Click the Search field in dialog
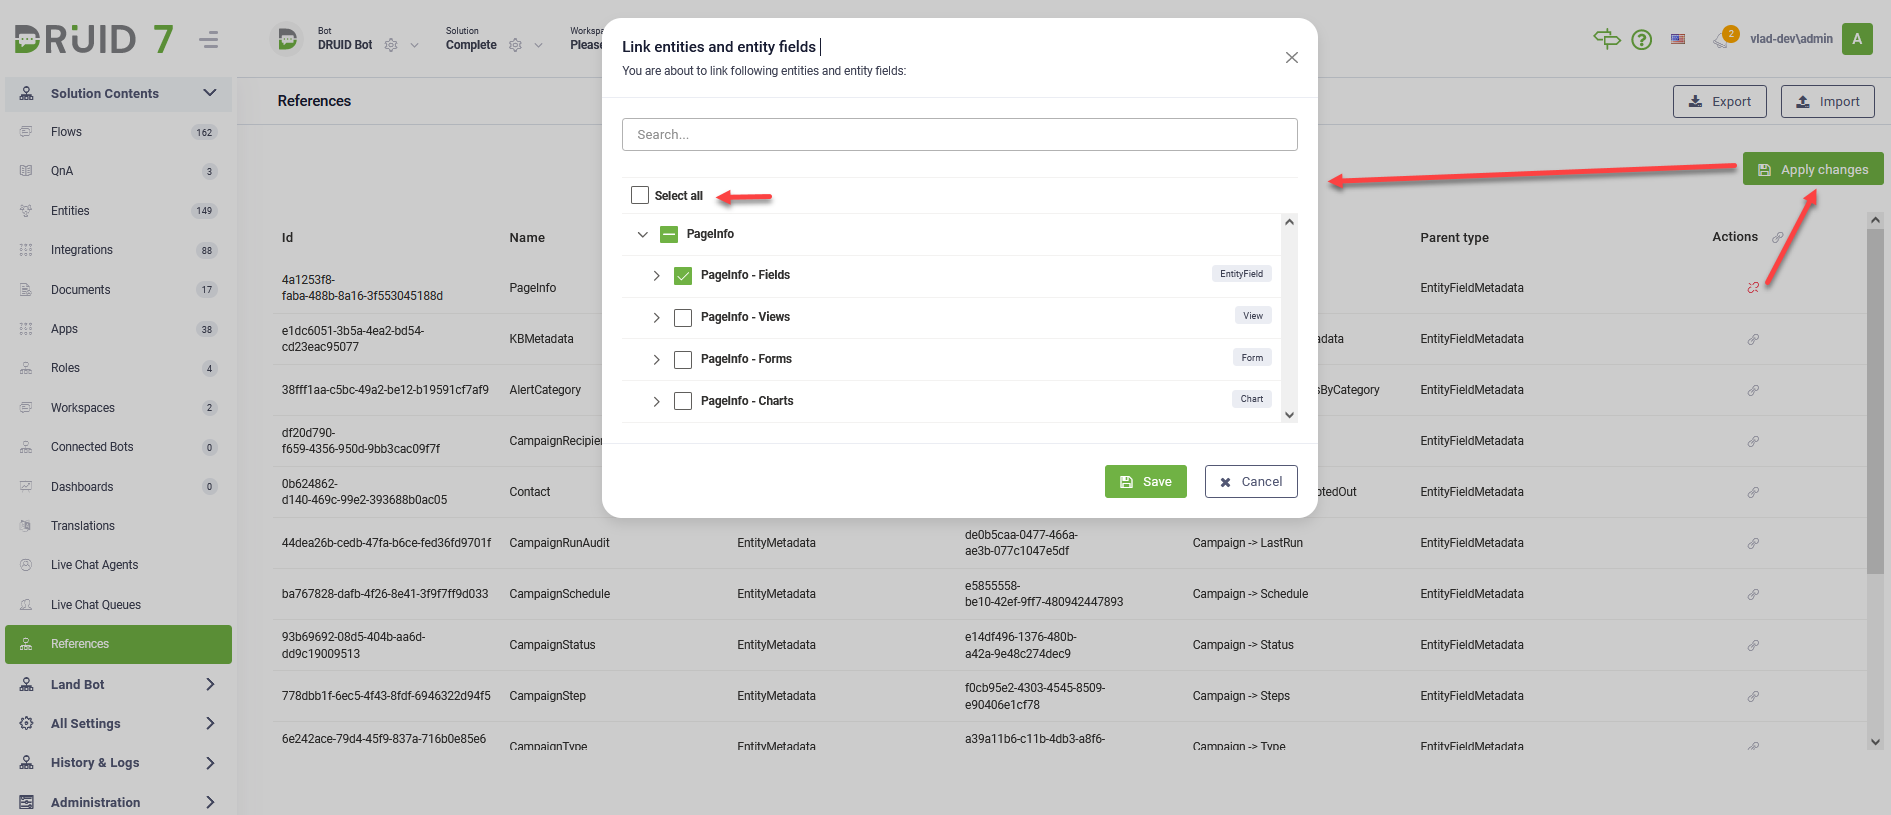Image resolution: width=1891 pixels, height=815 pixels. (959, 135)
